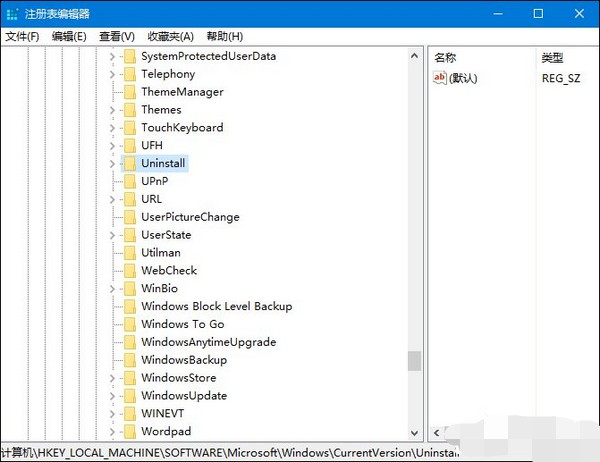This screenshot has height=462, width=600.
Task: Expand the WindowsUpdate key chevron
Action: pos(112,396)
